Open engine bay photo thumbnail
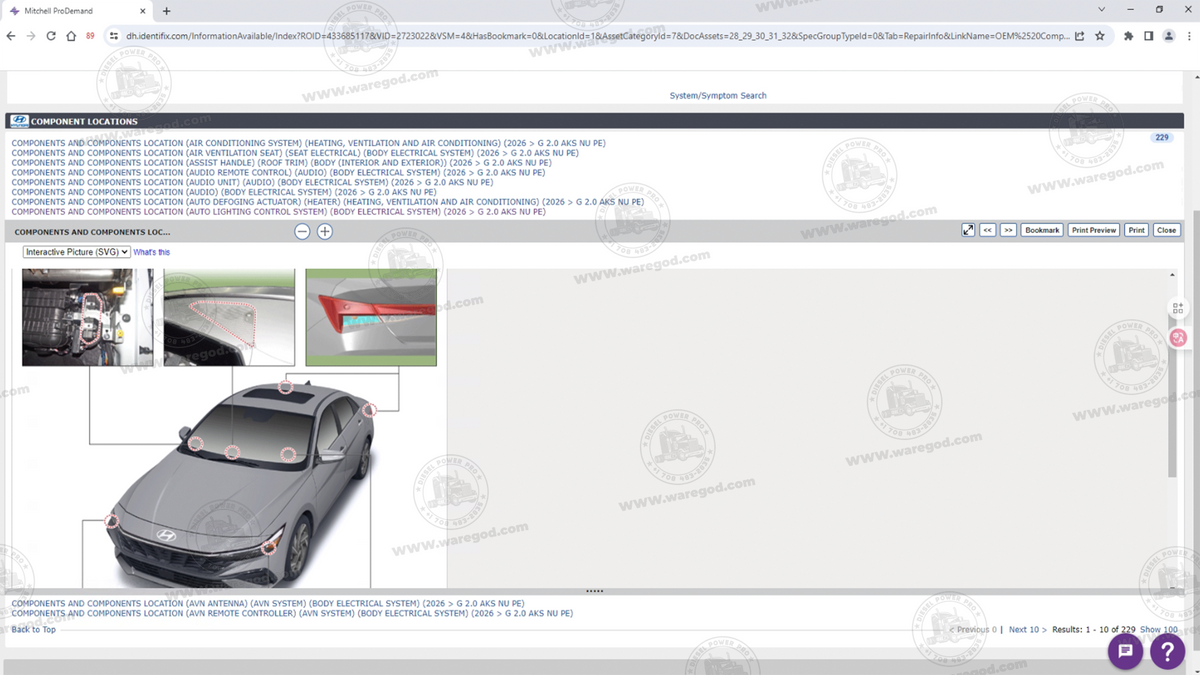Screen dimensions: 1200x675 click(88, 317)
